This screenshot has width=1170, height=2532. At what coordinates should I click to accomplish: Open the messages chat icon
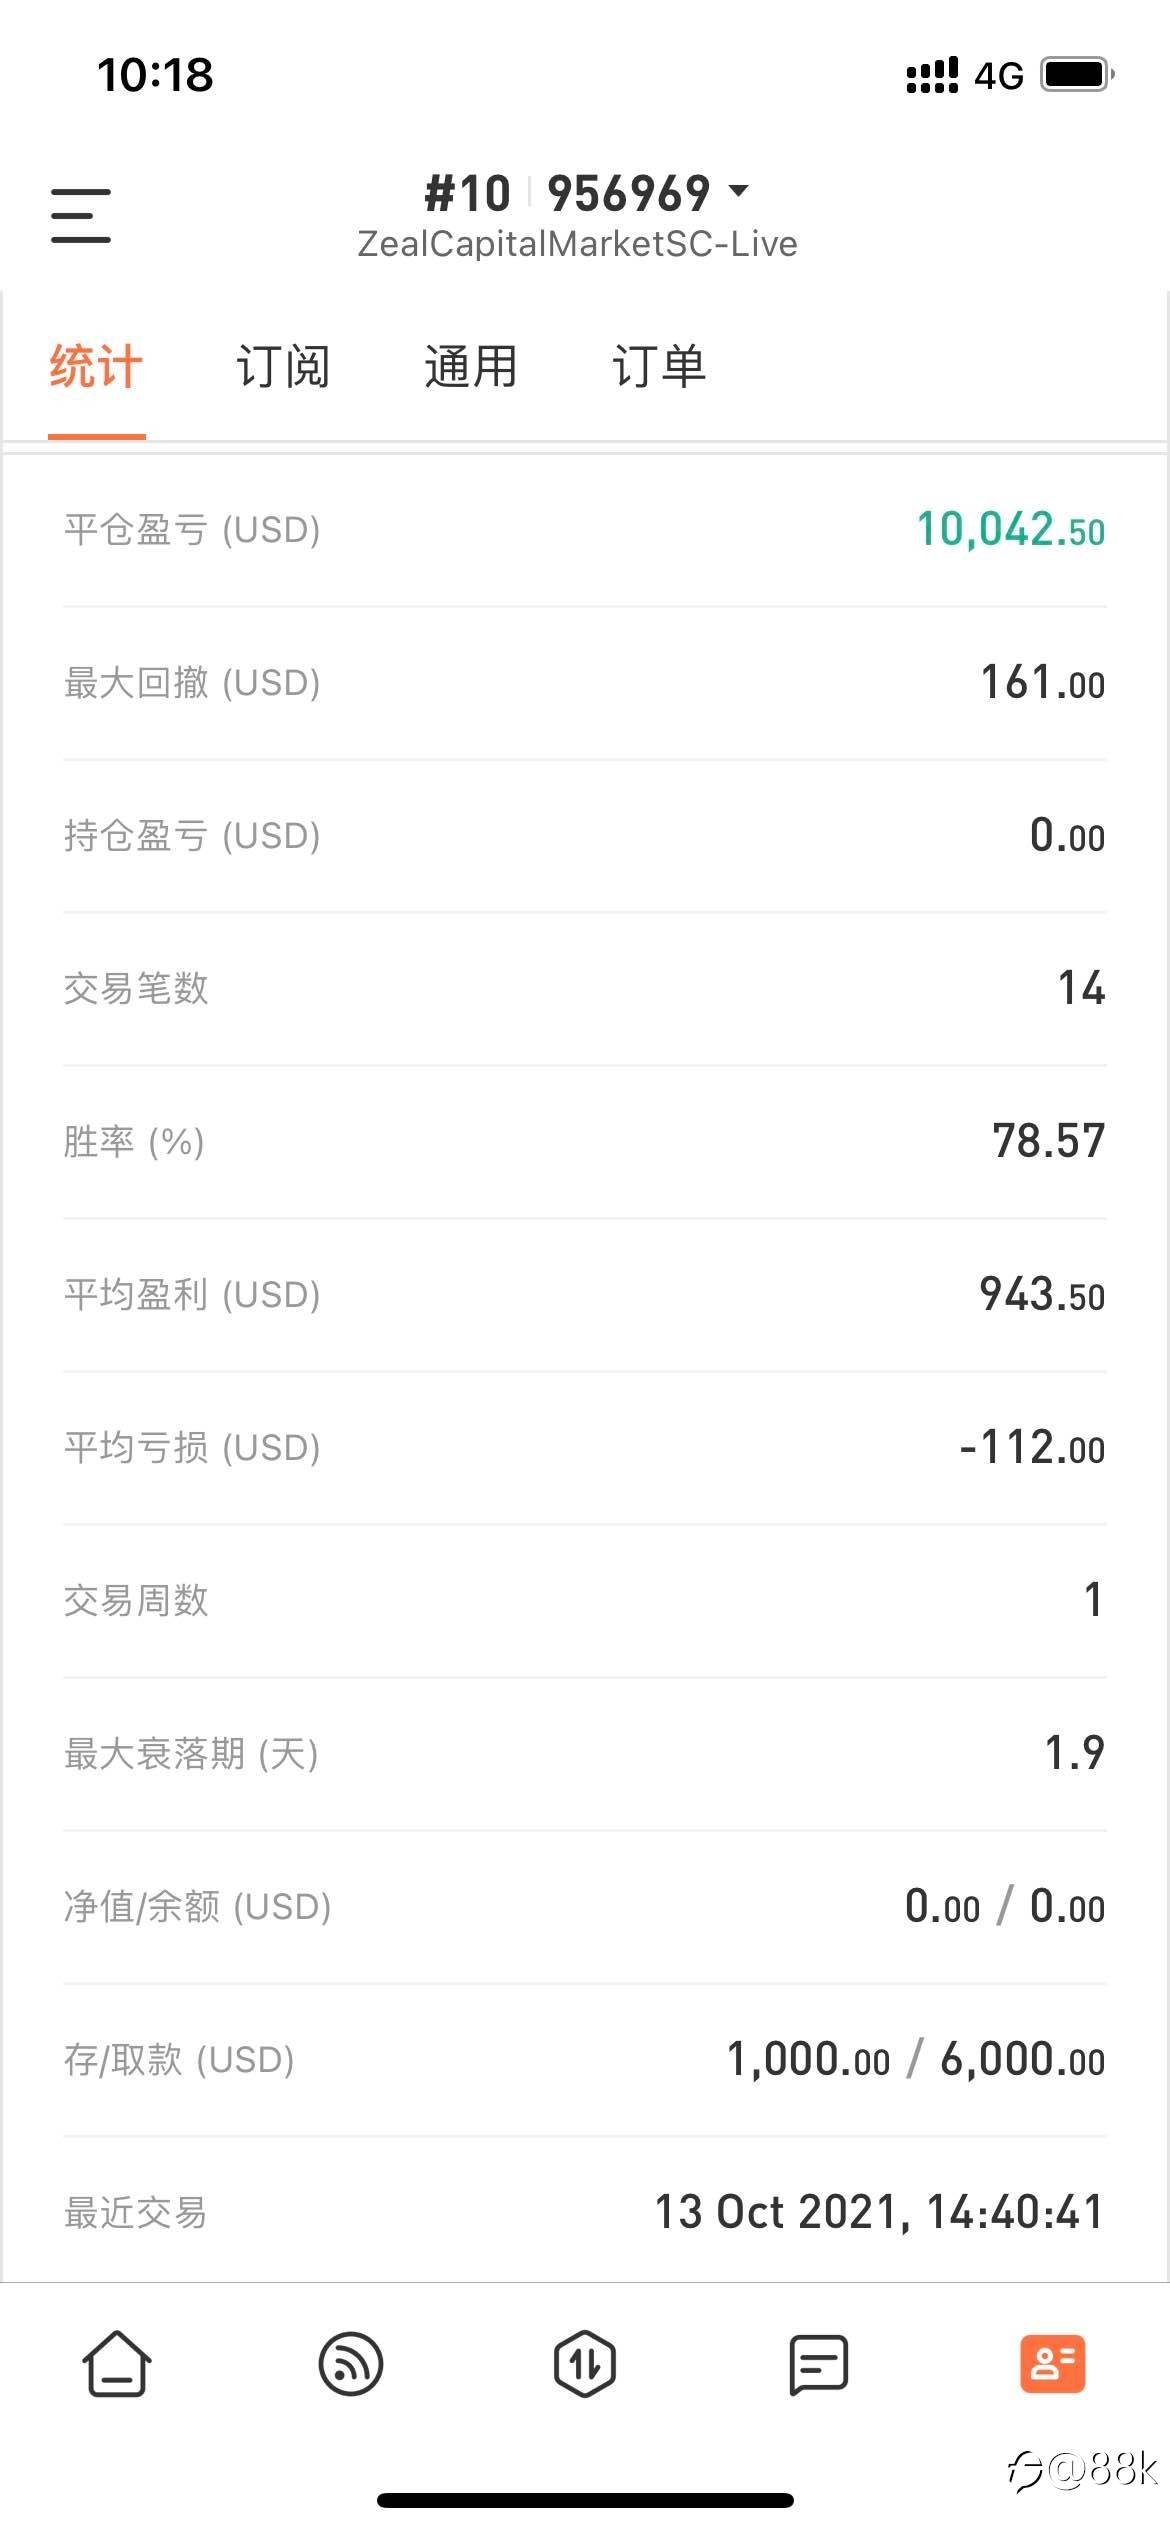click(x=819, y=2364)
